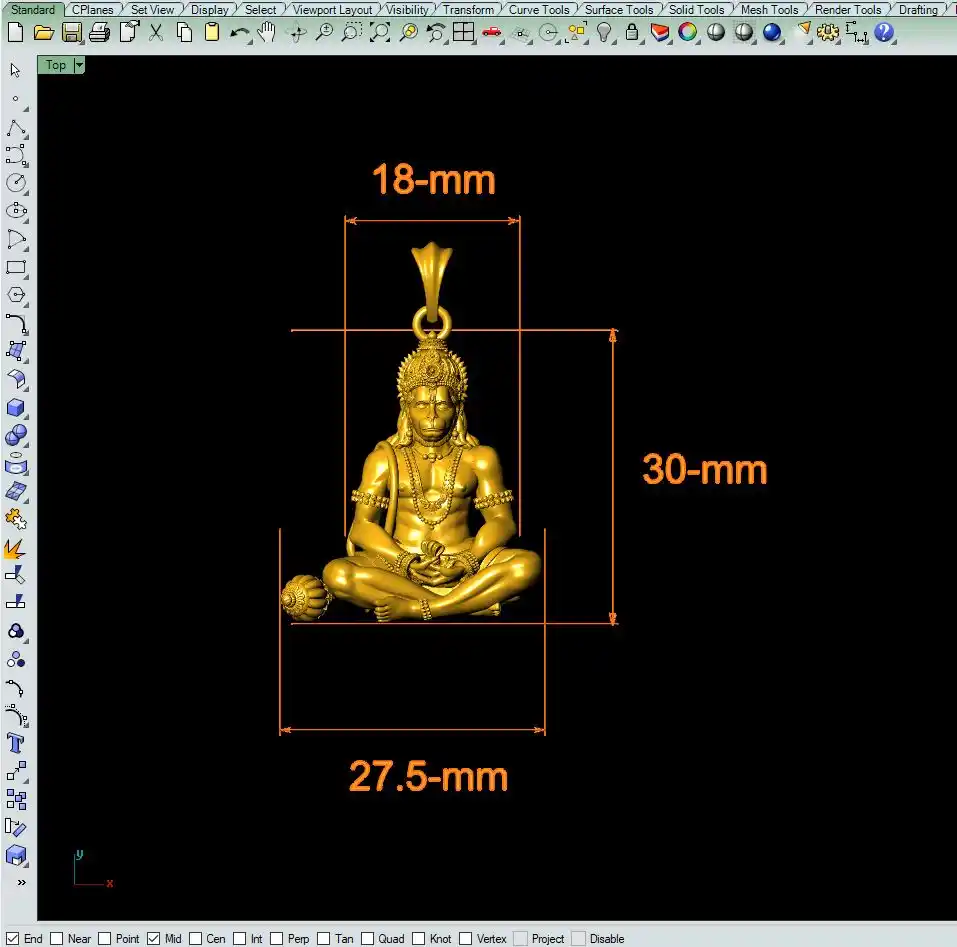
Task: Activate the Pan hand tool
Action: 267,33
